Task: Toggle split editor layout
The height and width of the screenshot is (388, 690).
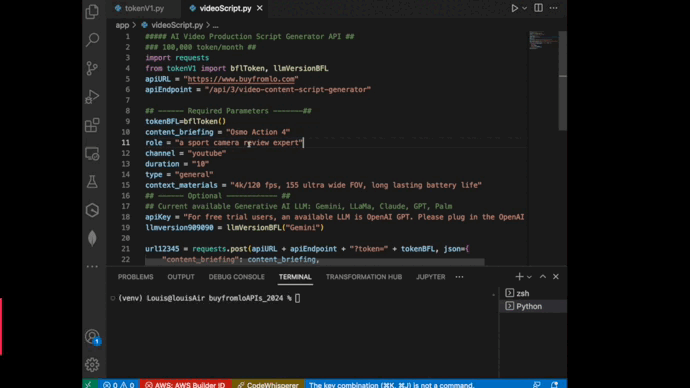Action: 538,8
